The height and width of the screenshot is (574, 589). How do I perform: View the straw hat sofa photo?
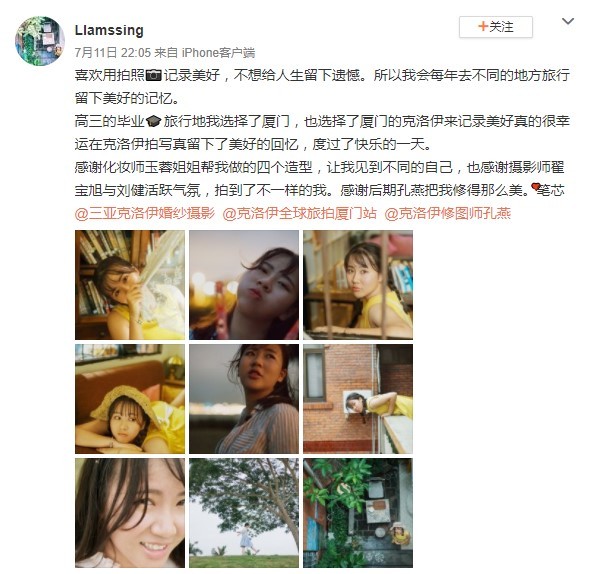point(130,399)
